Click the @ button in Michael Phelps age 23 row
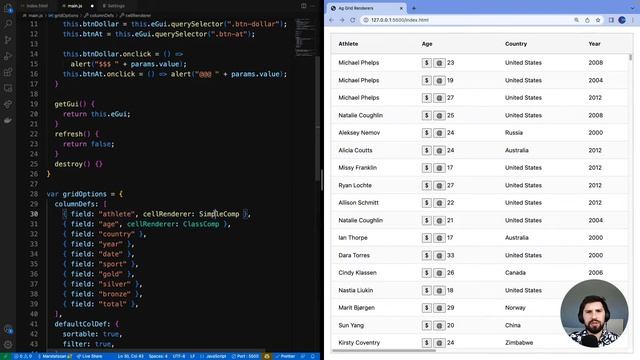Viewport: 640px width, 360px height. point(439,63)
